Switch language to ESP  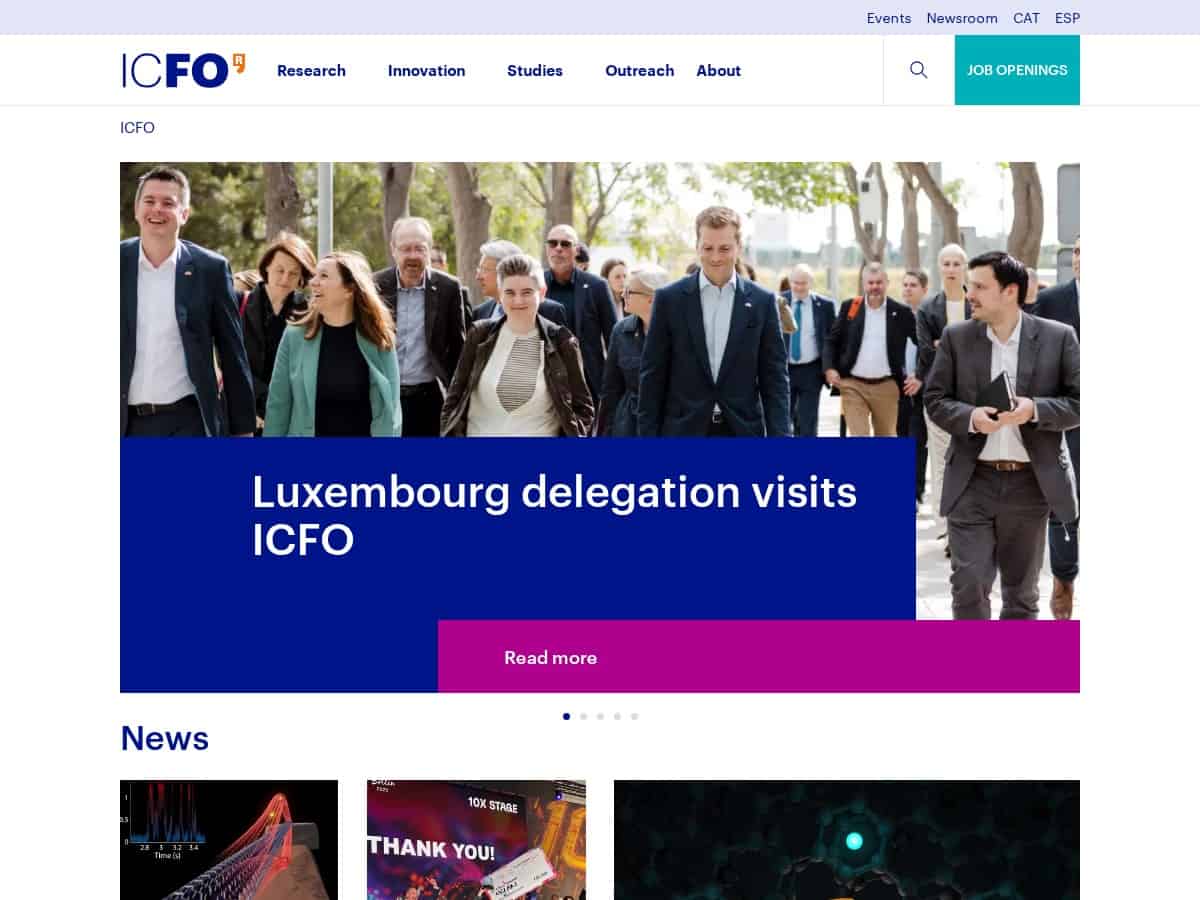coord(1067,18)
